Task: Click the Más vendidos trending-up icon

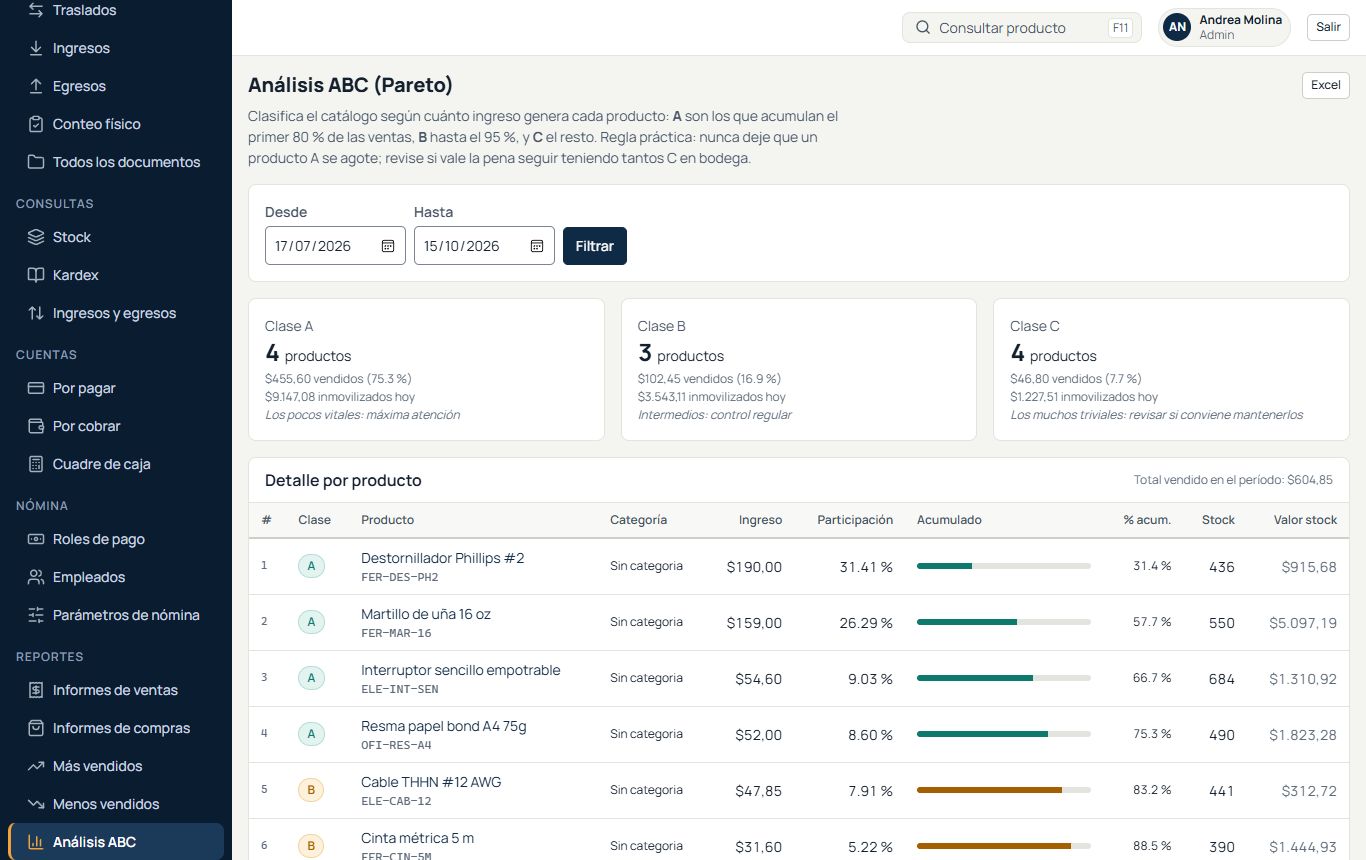Action: pyautogui.click(x=36, y=766)
